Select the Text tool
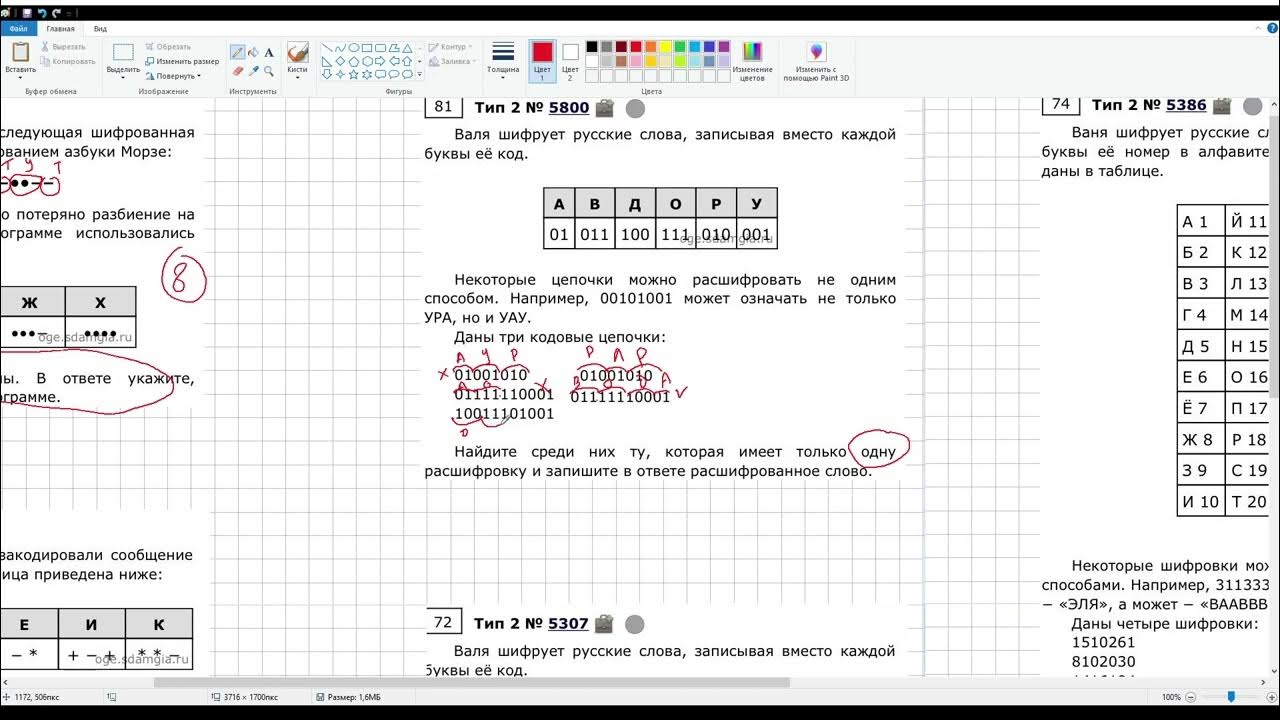Viewport: 1280px width, 720px height. tap(269, 52)
